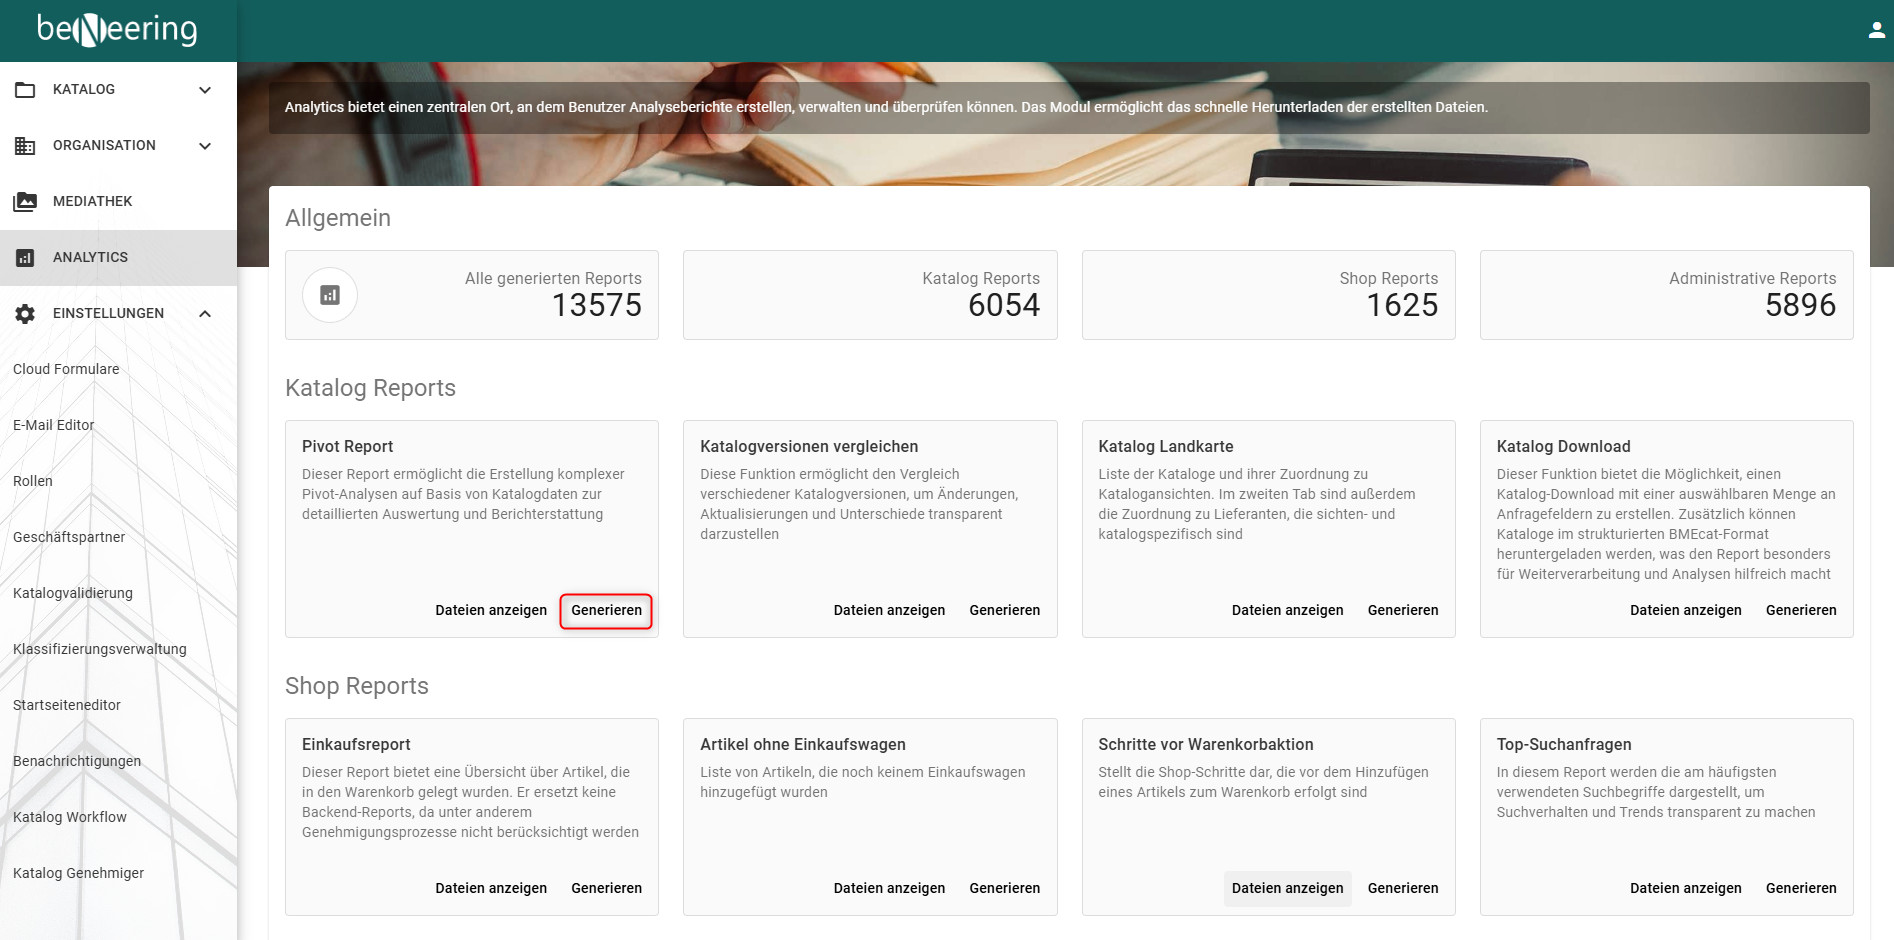Show files for Einkaufsreport

pos(491,889)
